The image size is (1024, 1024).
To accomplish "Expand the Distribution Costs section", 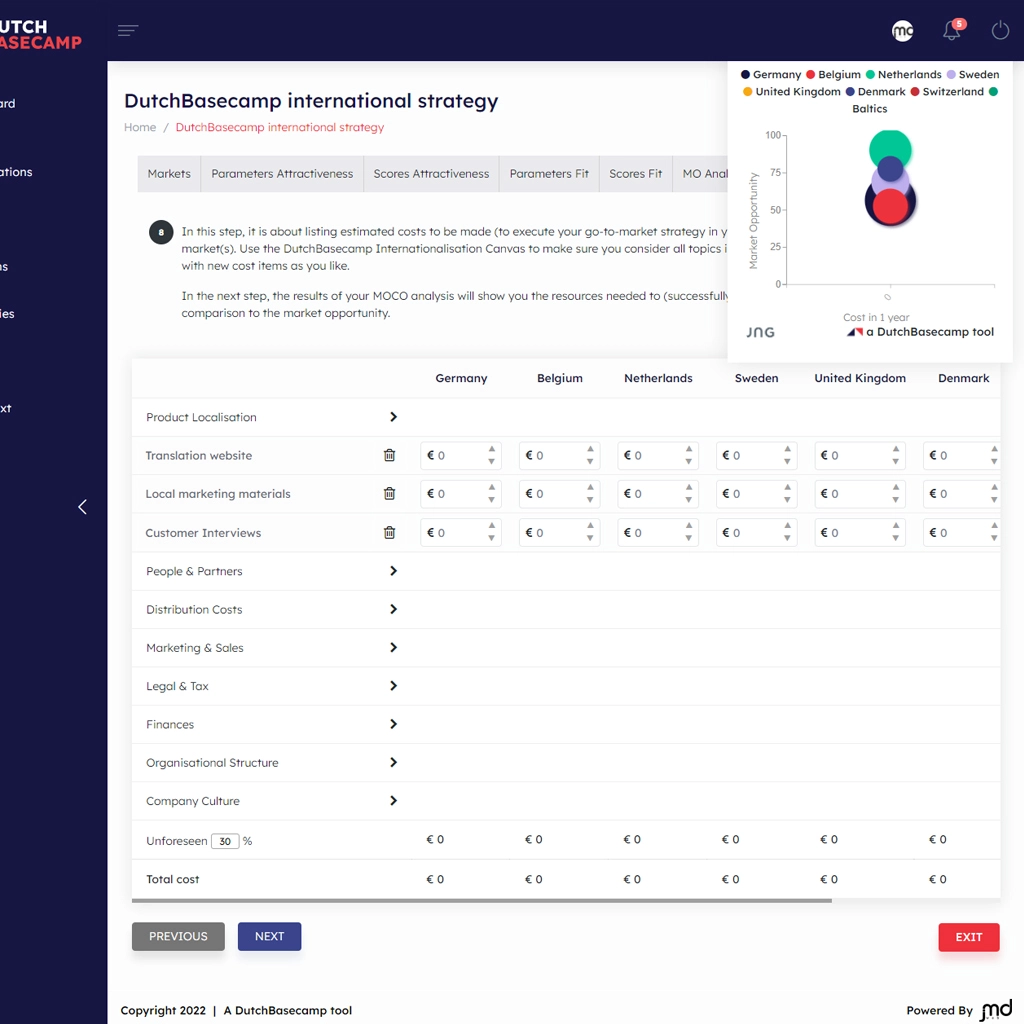I will [x=393, y=609].
